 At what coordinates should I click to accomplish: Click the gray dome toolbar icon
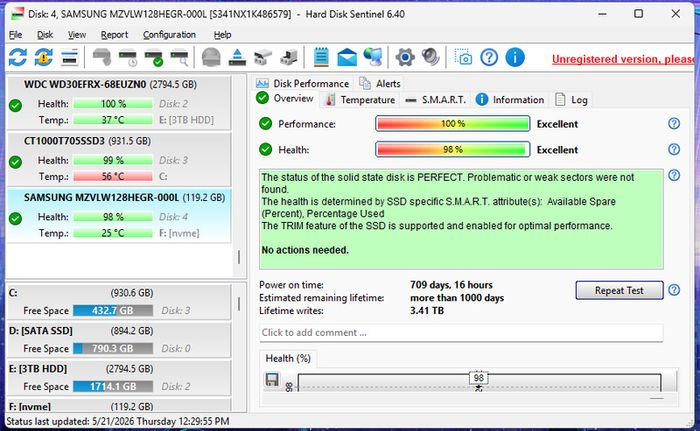click(x=211, y=57)
